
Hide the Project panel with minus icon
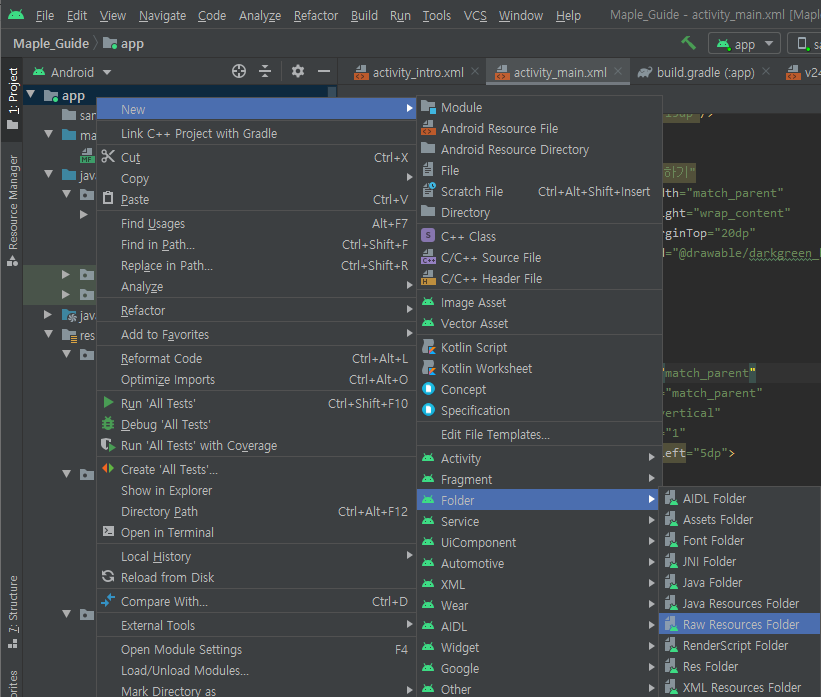[x=324, y=71]
